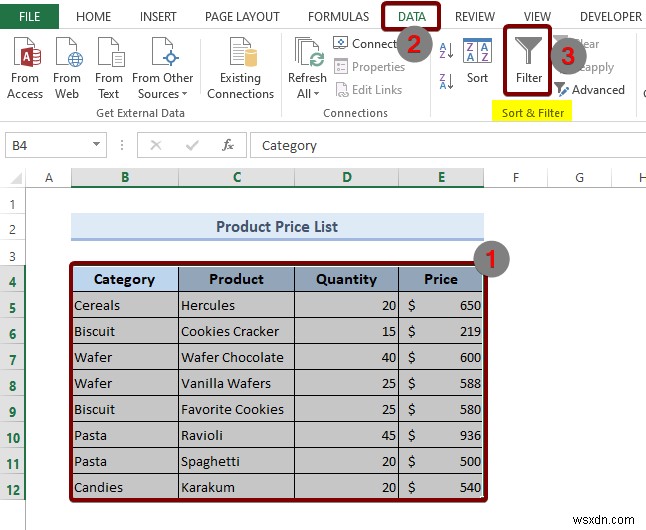Click the price cell showing 936

click(441, 435)
